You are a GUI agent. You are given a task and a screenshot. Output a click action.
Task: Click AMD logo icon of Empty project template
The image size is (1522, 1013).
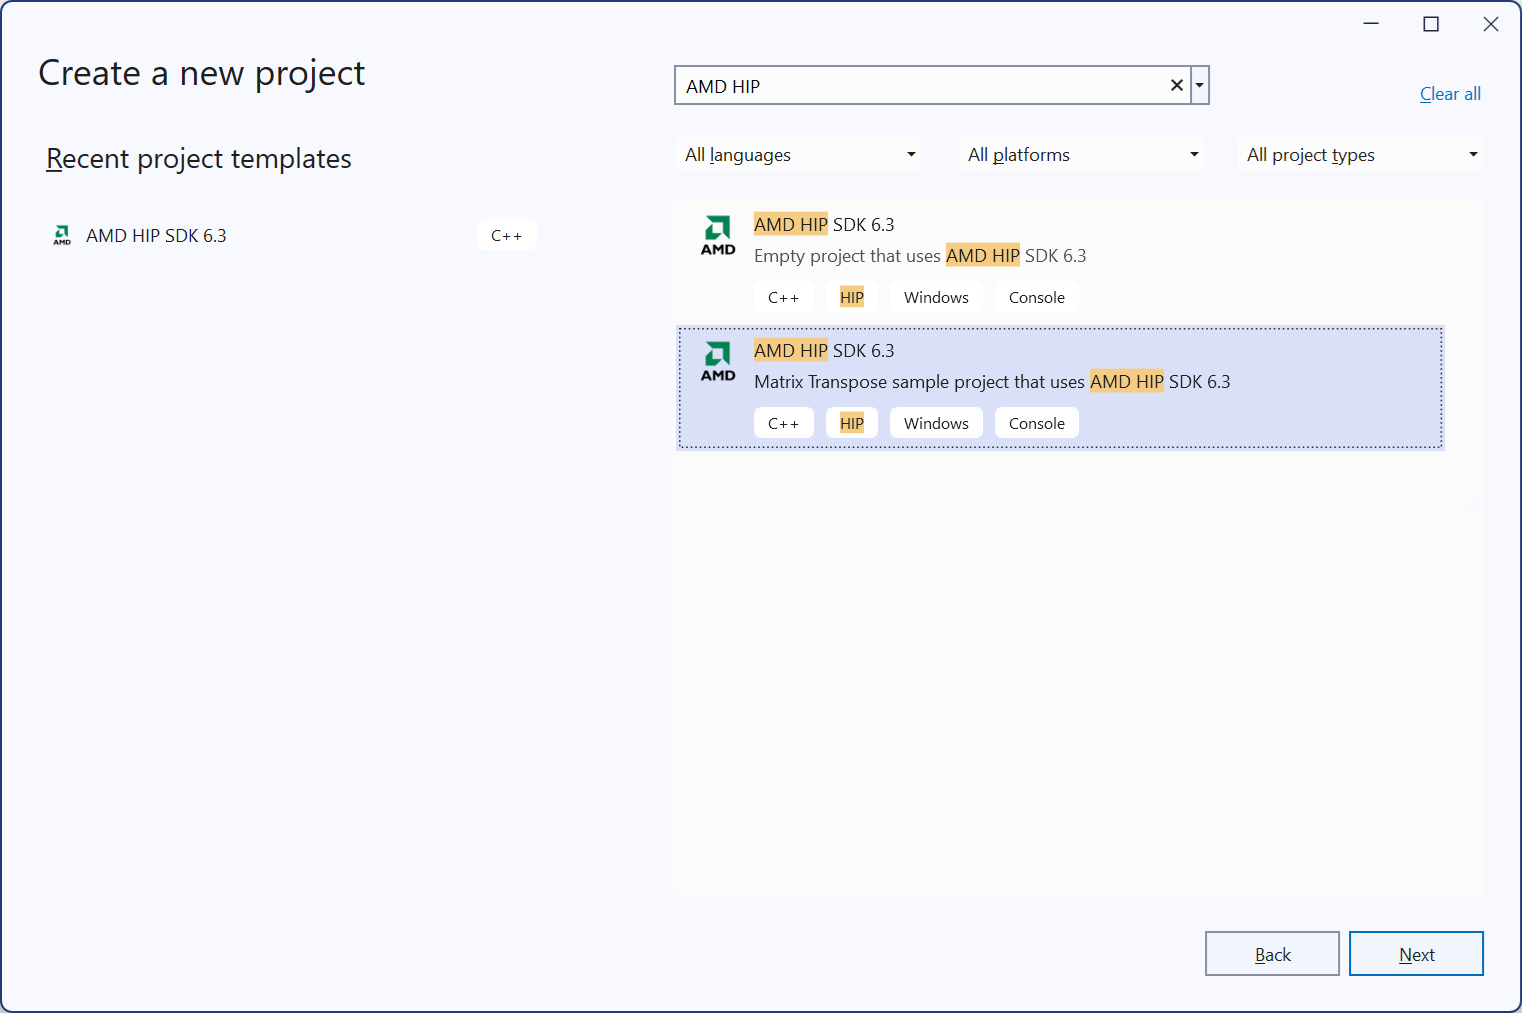tap(718, 236)
